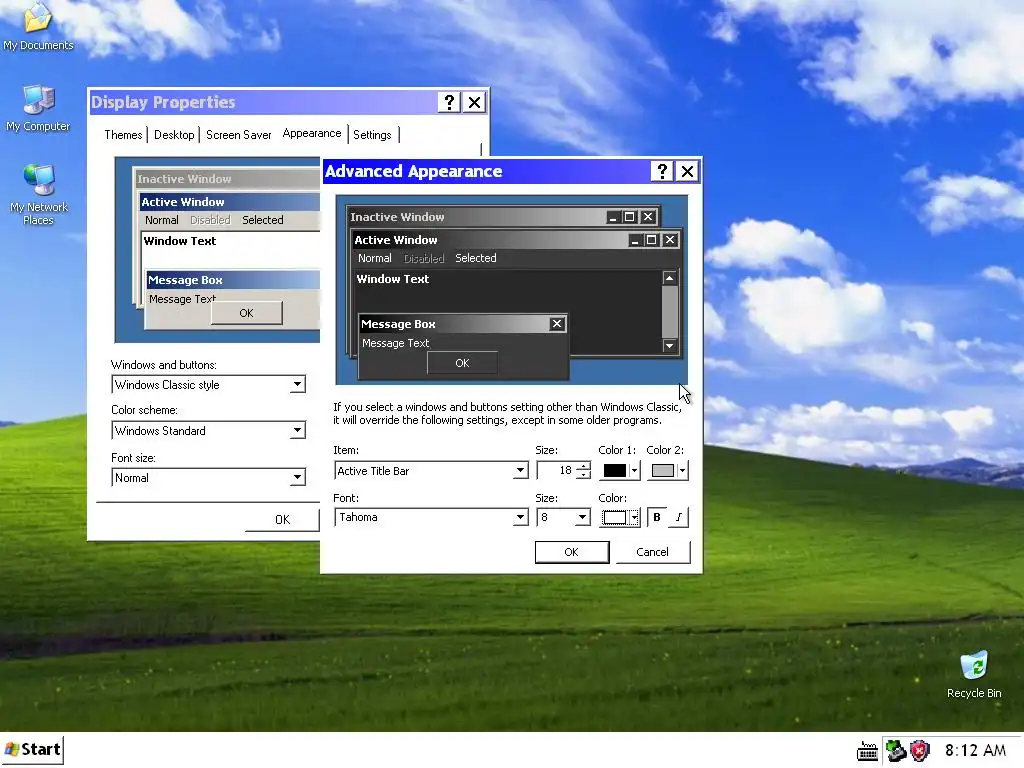Click the Message Box bar in Display Properties preview
The height and width of the screenshot is (768, 1024).
click(x=233, y=280)
